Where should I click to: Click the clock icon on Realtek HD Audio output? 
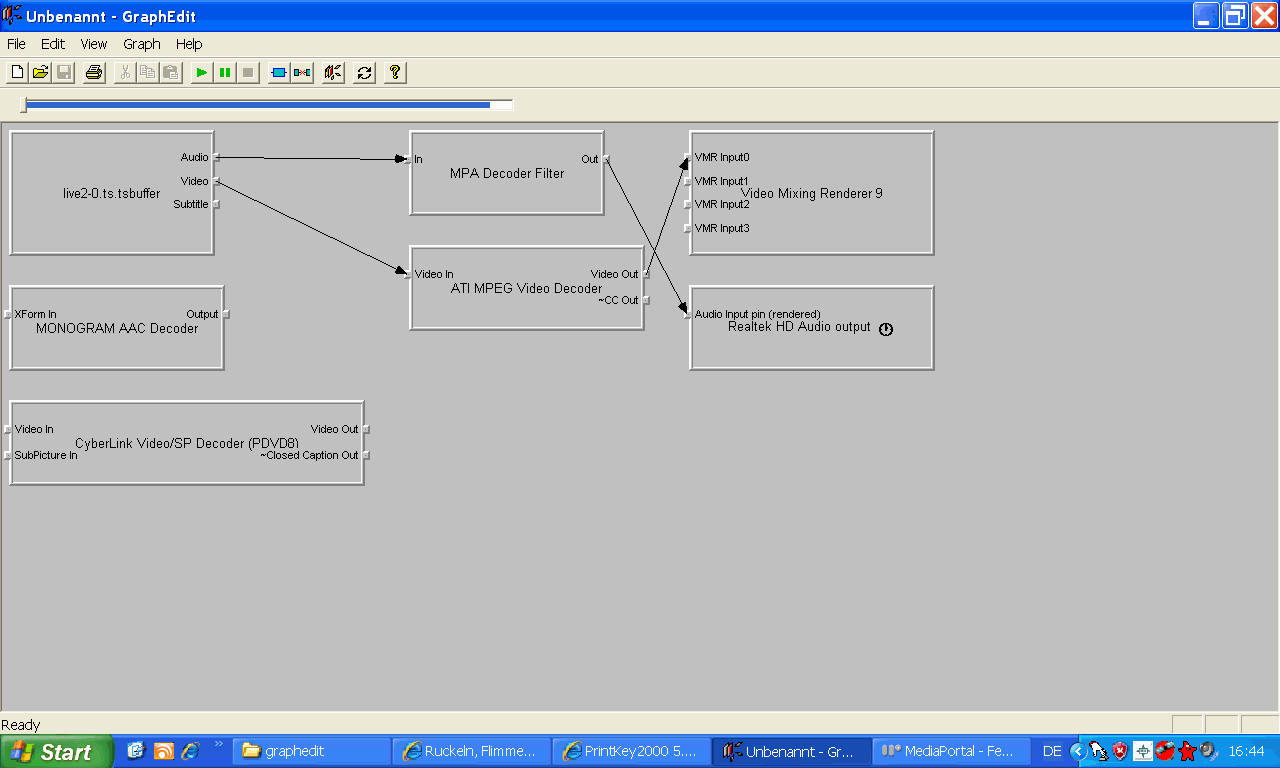coord(885,329)
